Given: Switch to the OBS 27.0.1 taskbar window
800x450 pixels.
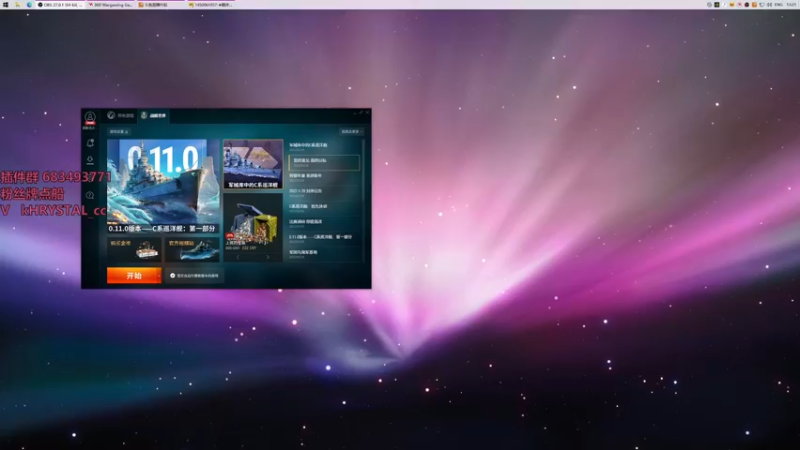Looking at the screenshot, I should [60, 5].
